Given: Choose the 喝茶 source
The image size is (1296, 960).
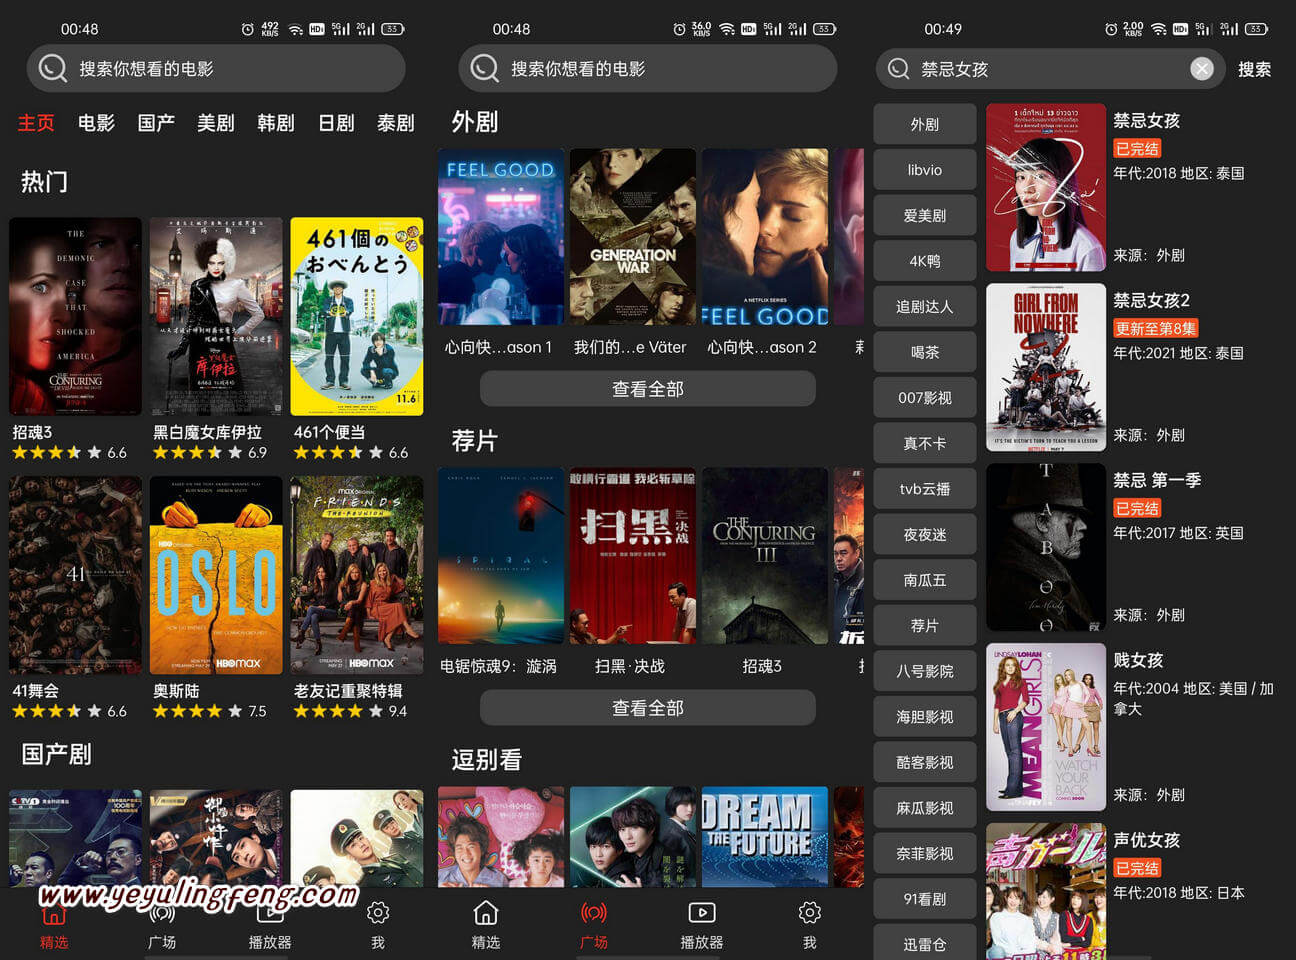Looking at the screenshot, I should coord(925,352).
